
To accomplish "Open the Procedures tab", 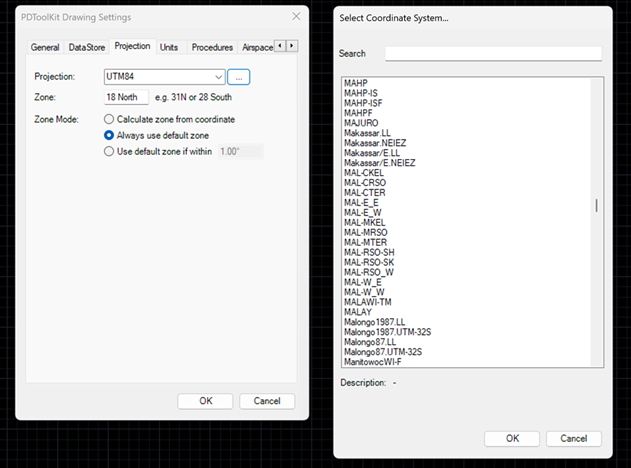I will pyautogui.click(x=212, y=47).
